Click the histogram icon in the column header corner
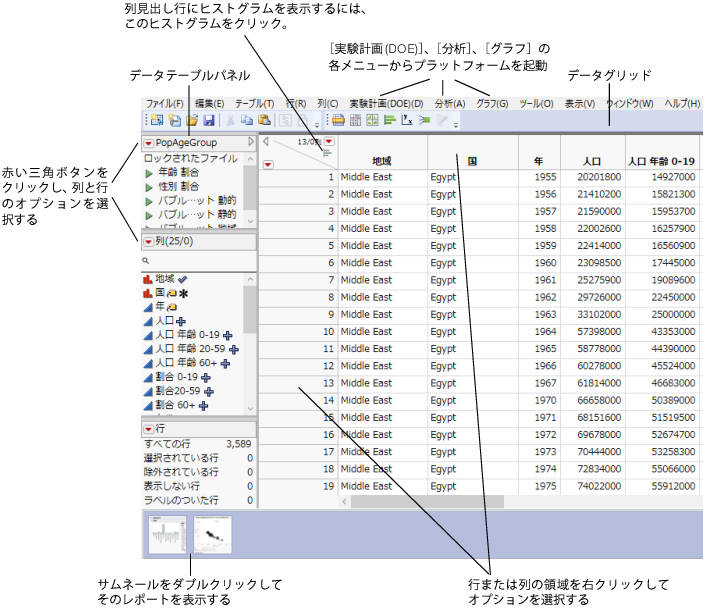This screenshot has height=610, width=706. coord(326,152)
